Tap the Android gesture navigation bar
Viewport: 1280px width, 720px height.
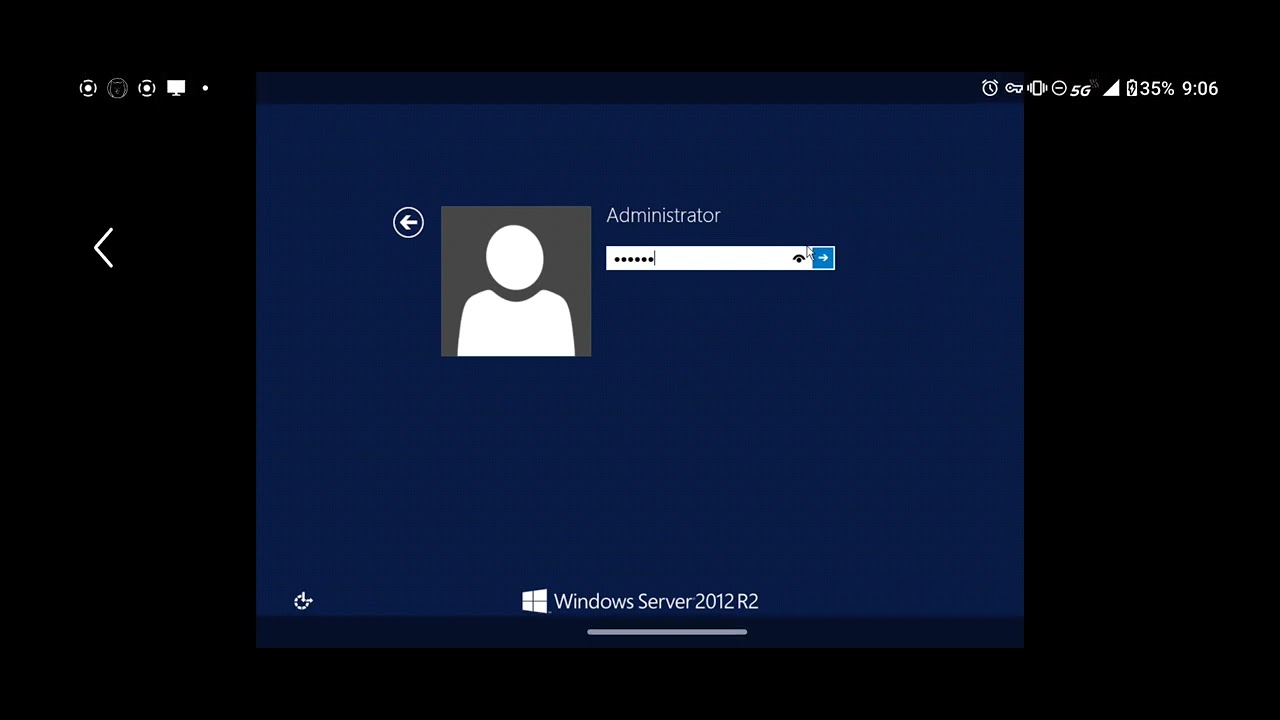(667, 632)
